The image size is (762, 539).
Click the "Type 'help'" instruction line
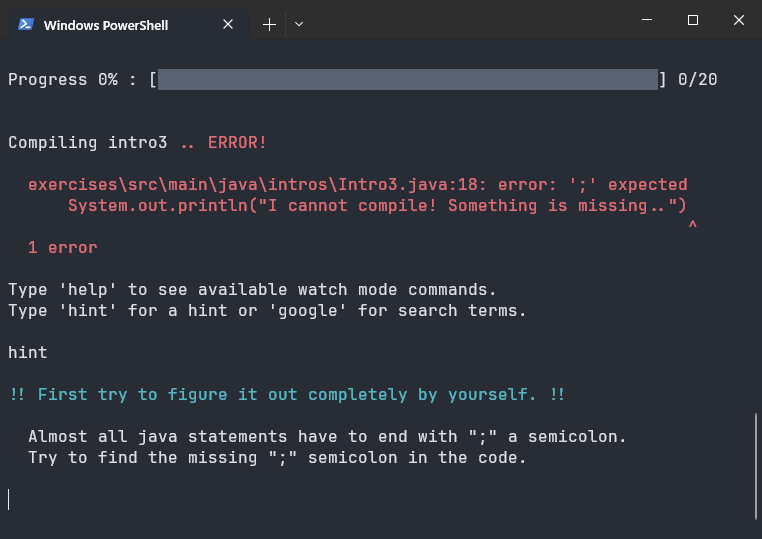(x=252, y=290)
